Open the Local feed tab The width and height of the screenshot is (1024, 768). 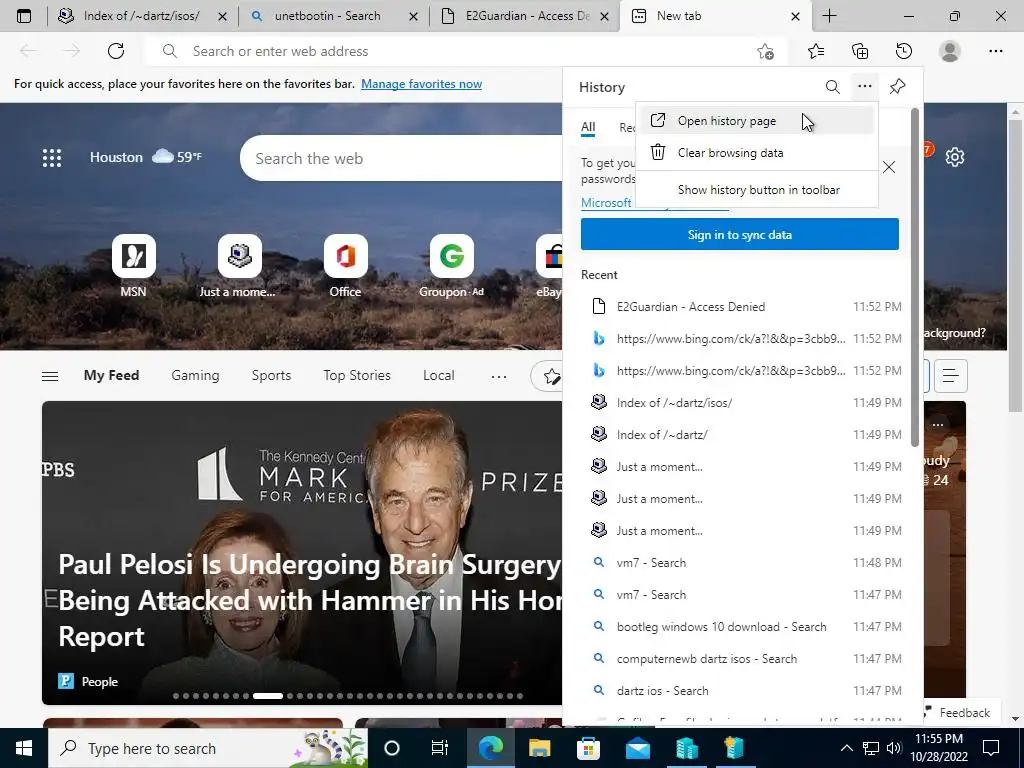(x=438, y=376)
